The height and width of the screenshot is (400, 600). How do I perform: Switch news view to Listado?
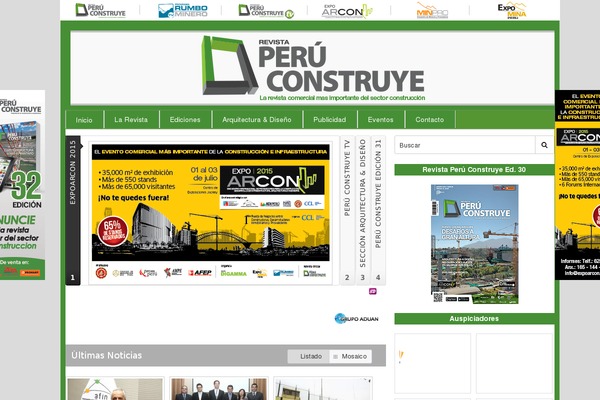[x=308, y=356]
